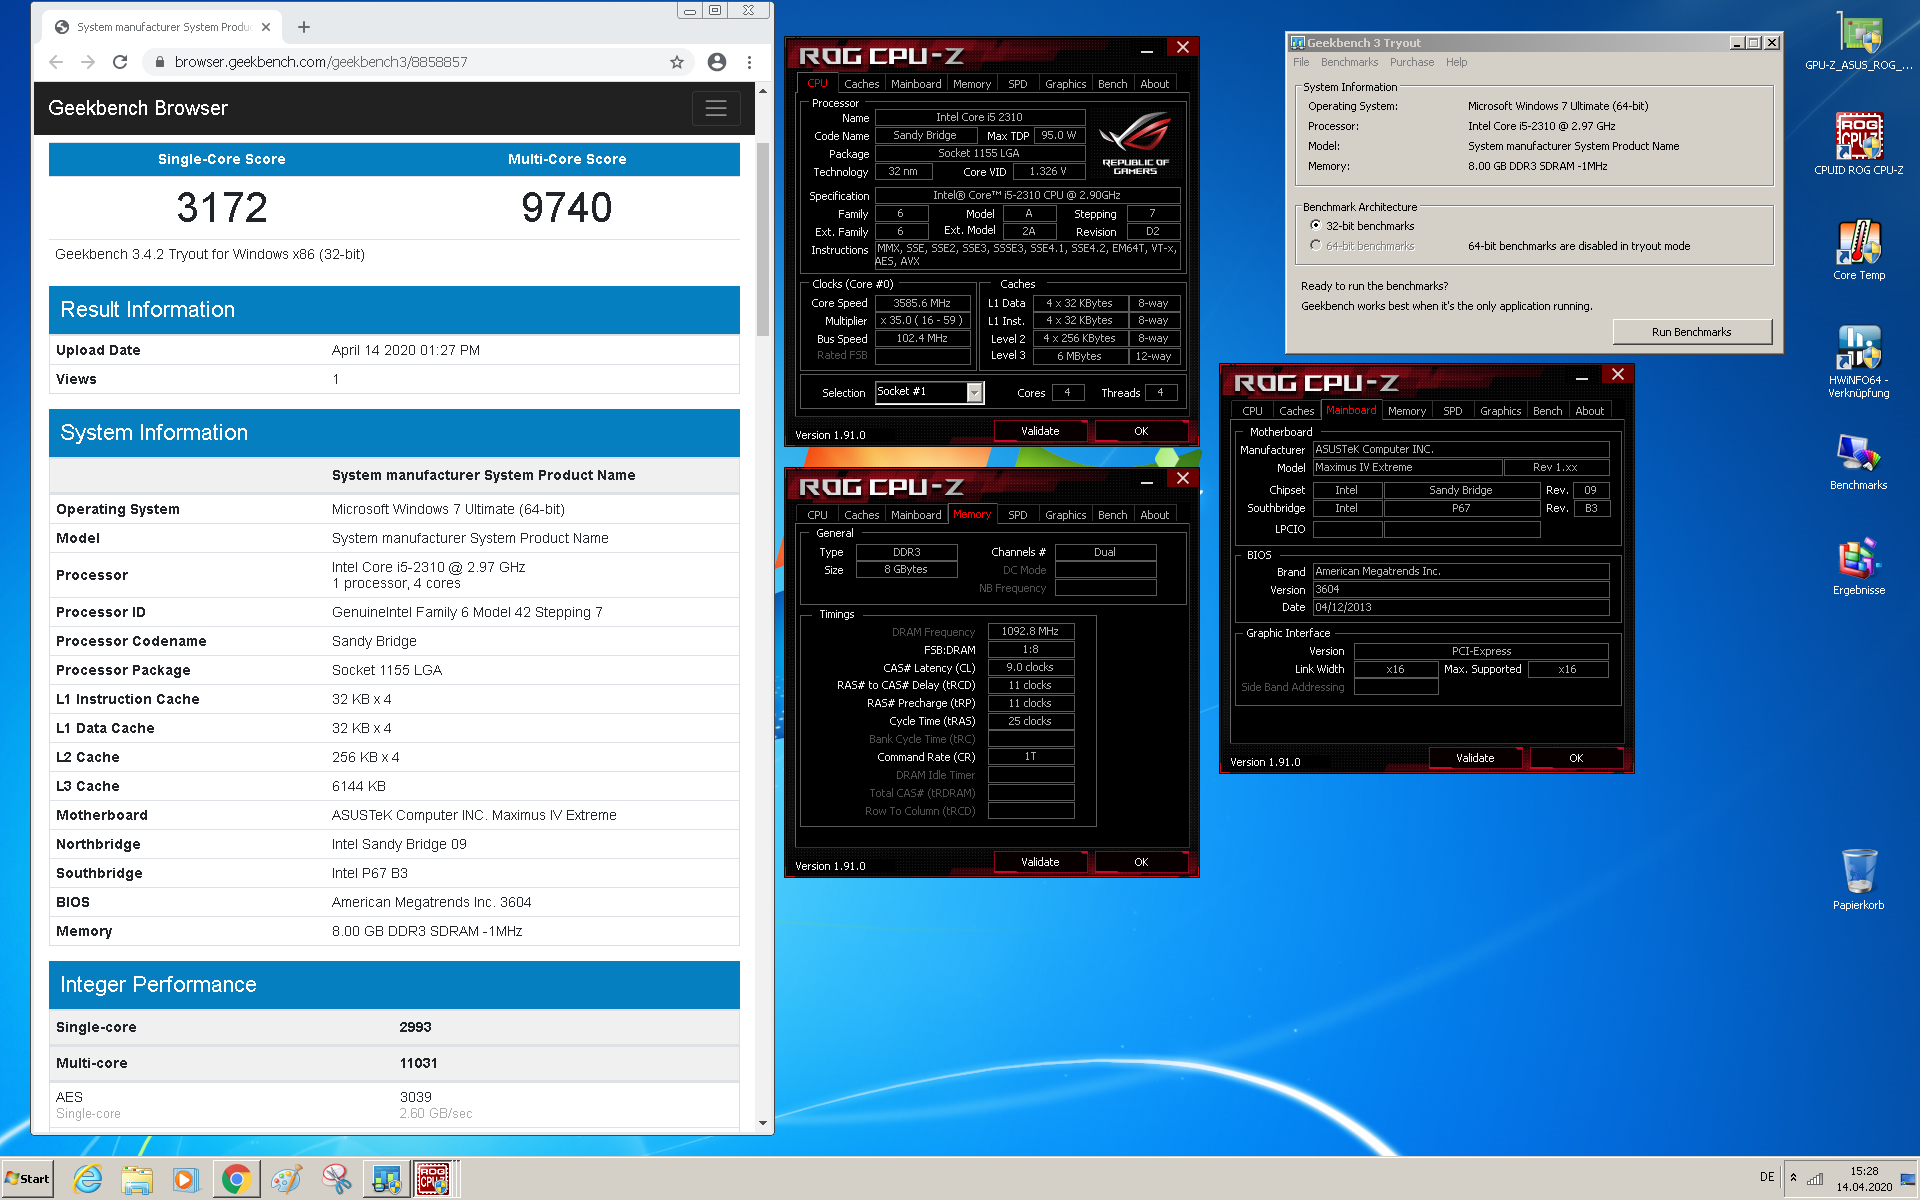Click the multi-core score 9740
The image size is (1920, 1200).
tap(567, 208)
